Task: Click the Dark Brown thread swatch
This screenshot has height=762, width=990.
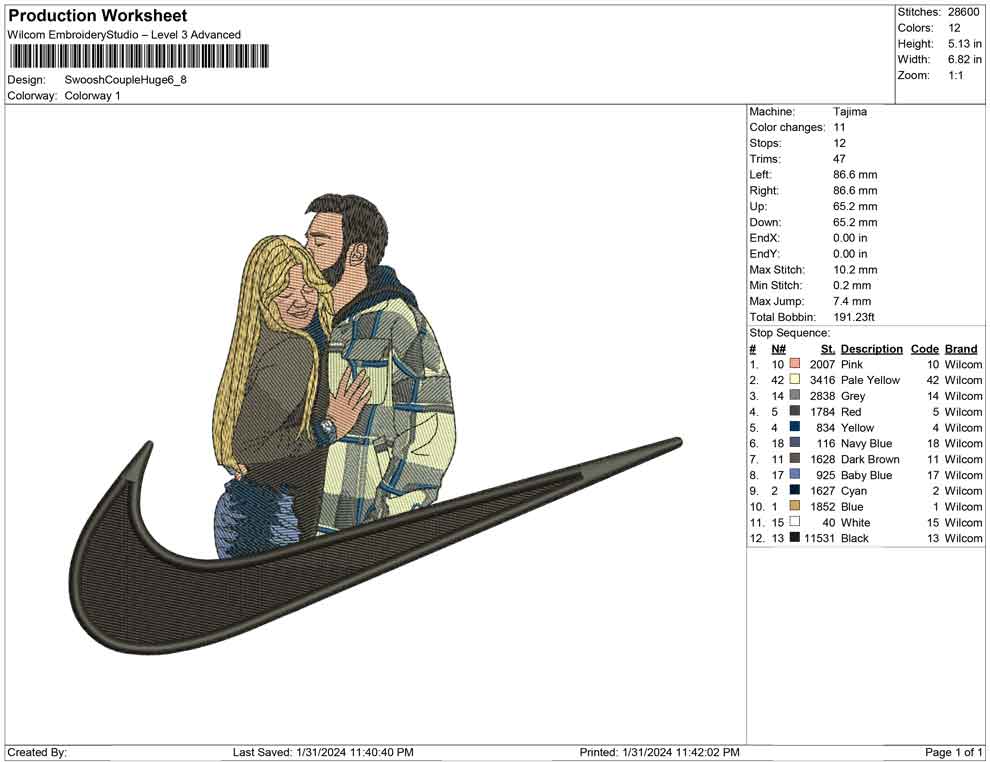Action: click(x=795, y=459)
